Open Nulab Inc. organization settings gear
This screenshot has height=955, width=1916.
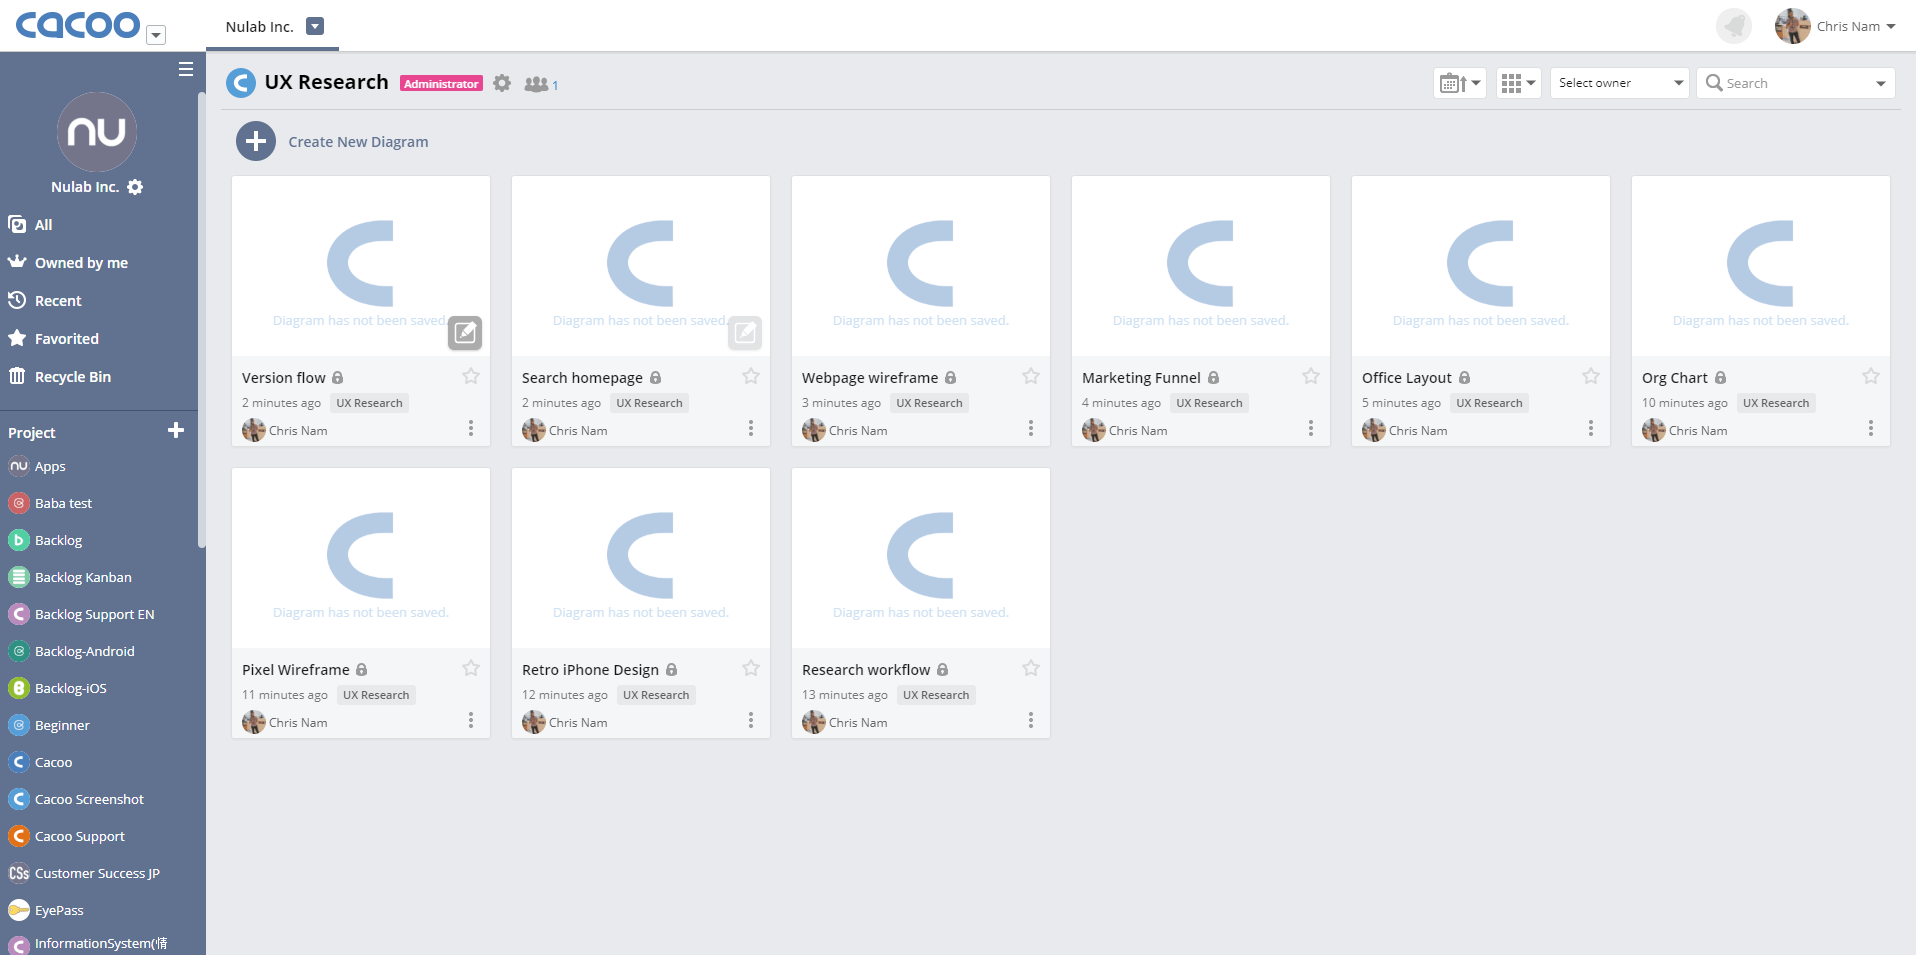pos(136,187)
